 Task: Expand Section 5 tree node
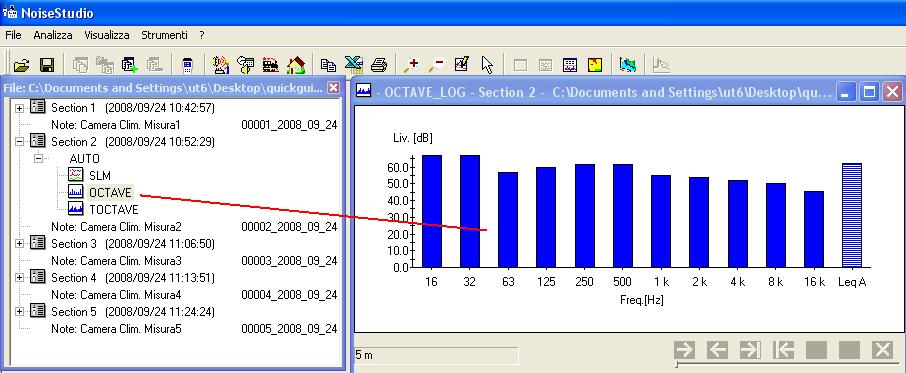[x=20, y=312]
